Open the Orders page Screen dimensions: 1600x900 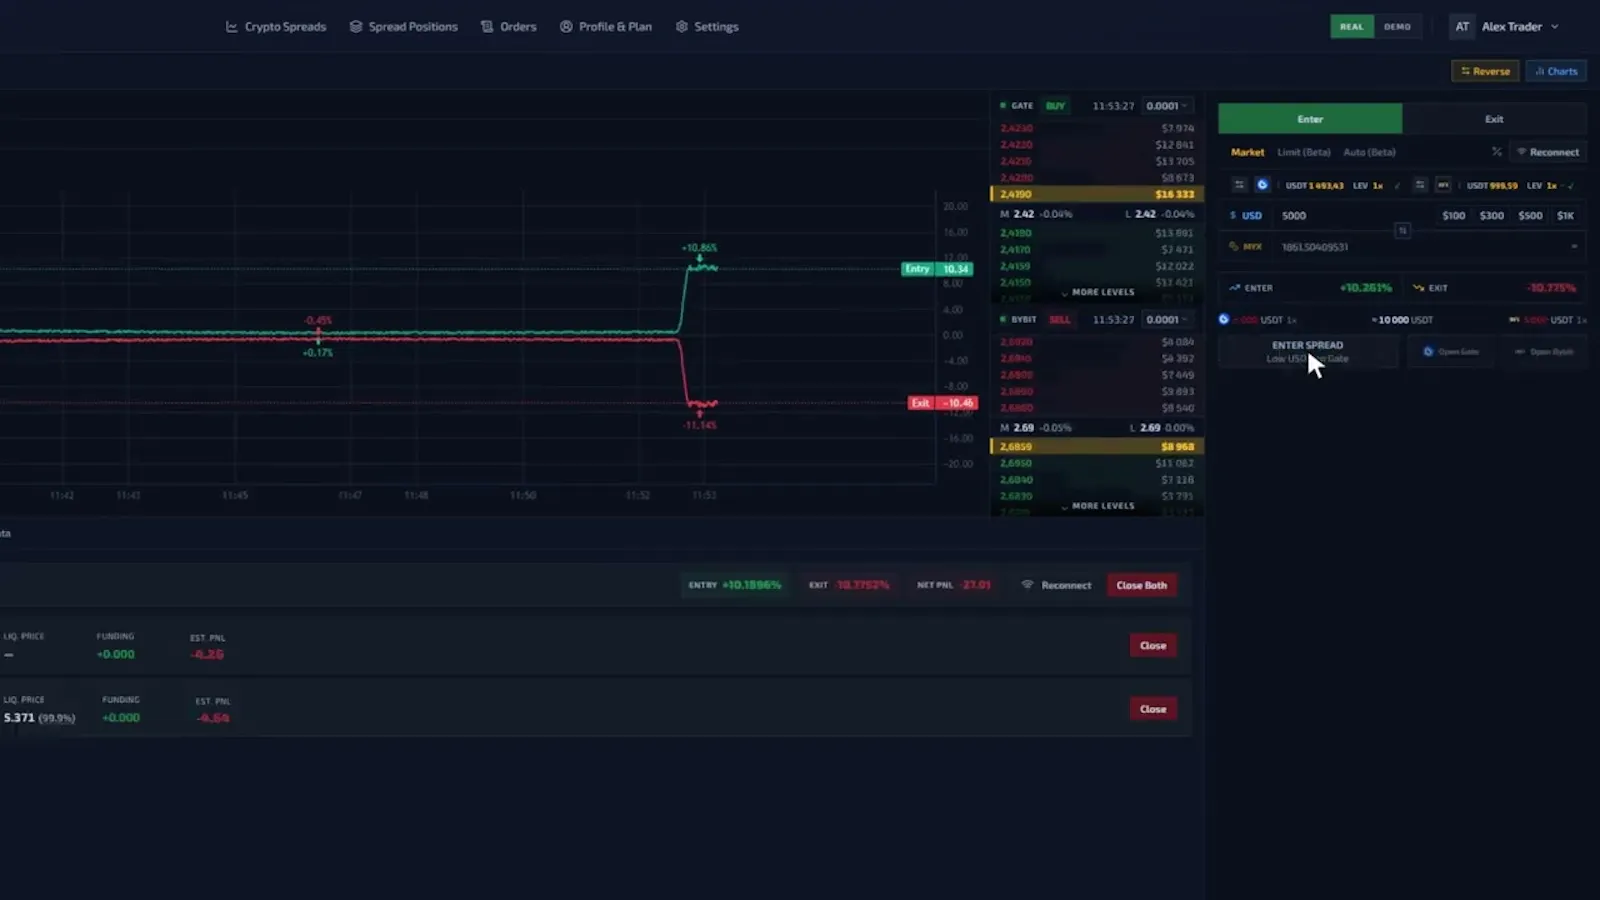click(509, 27)
